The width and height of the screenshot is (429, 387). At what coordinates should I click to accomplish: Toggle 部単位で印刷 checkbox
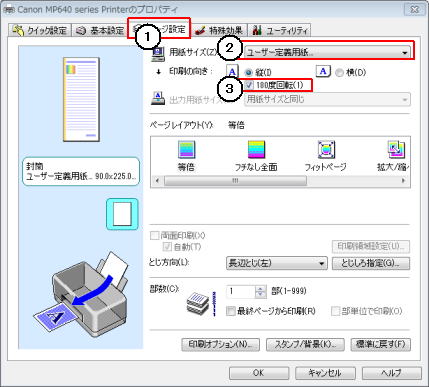pos(335,311)
